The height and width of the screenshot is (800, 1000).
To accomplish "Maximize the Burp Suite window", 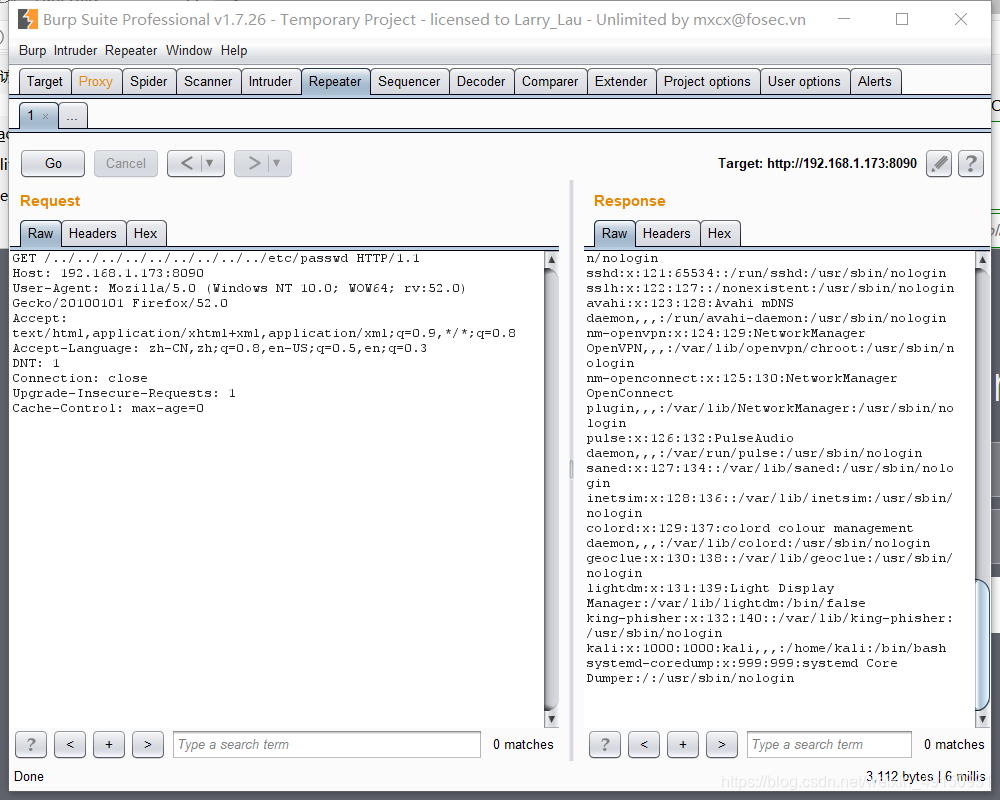I will 902,19.
